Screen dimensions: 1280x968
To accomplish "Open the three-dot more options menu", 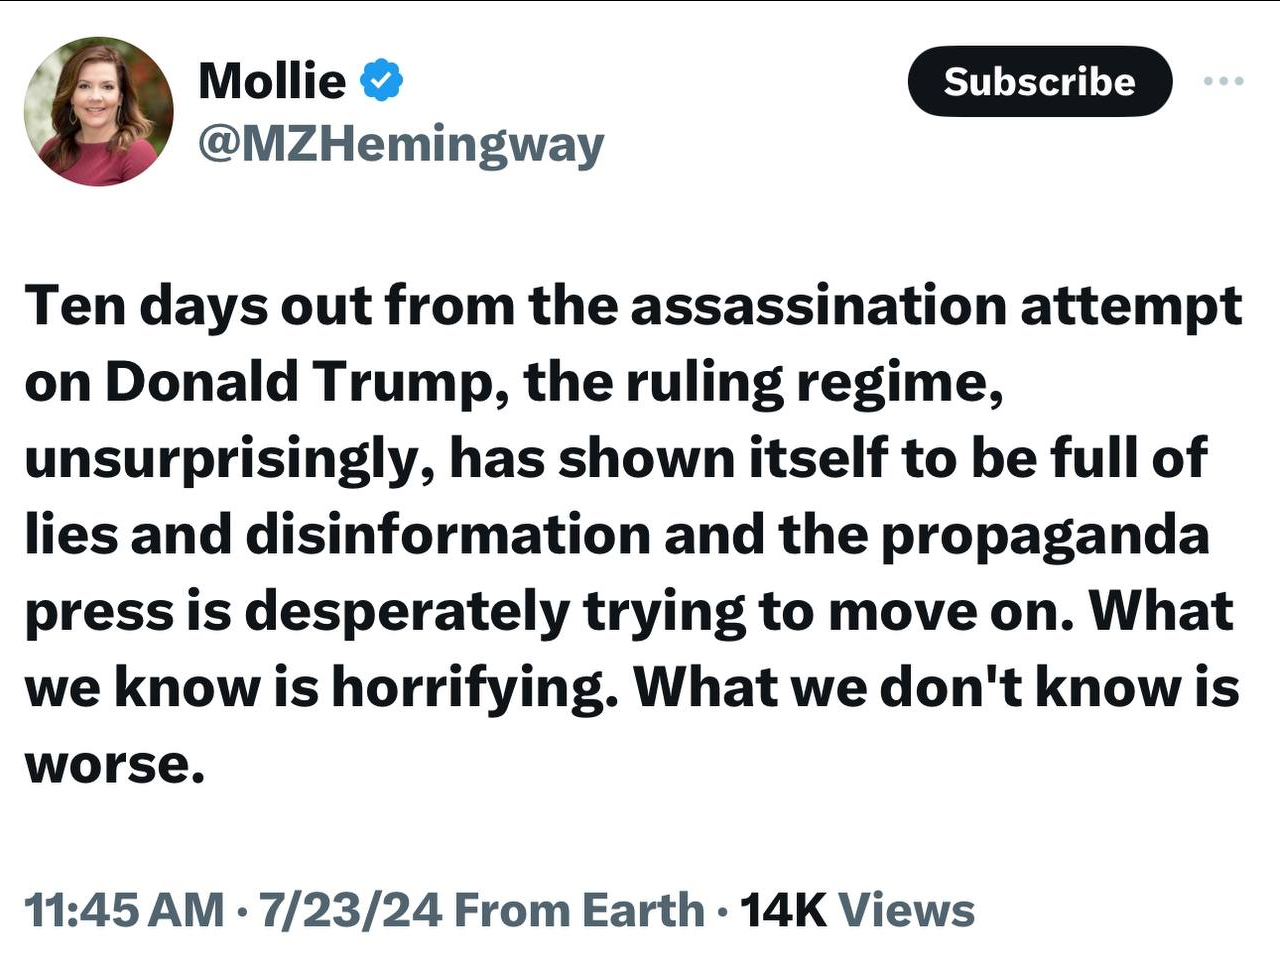I will 1223,81.
